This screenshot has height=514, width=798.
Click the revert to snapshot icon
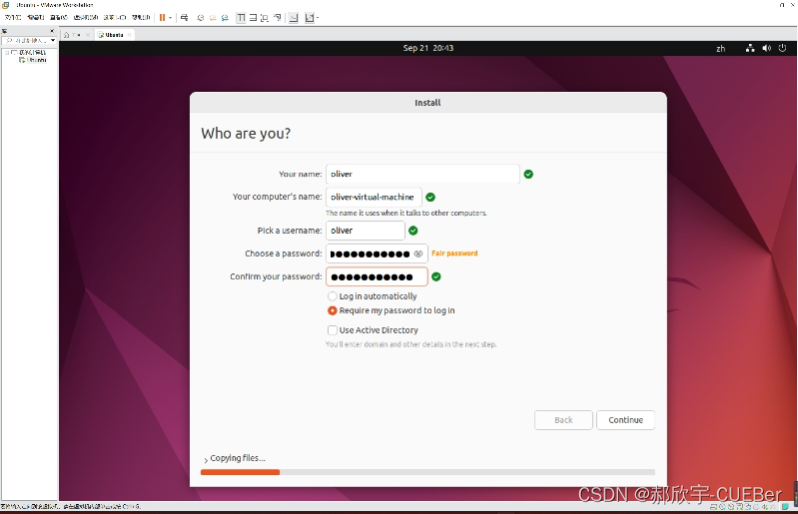coord(213,18)
